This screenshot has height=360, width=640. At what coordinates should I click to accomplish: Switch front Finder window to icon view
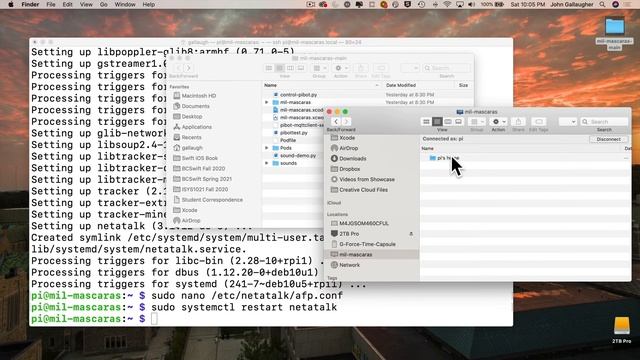click(426, 122)
